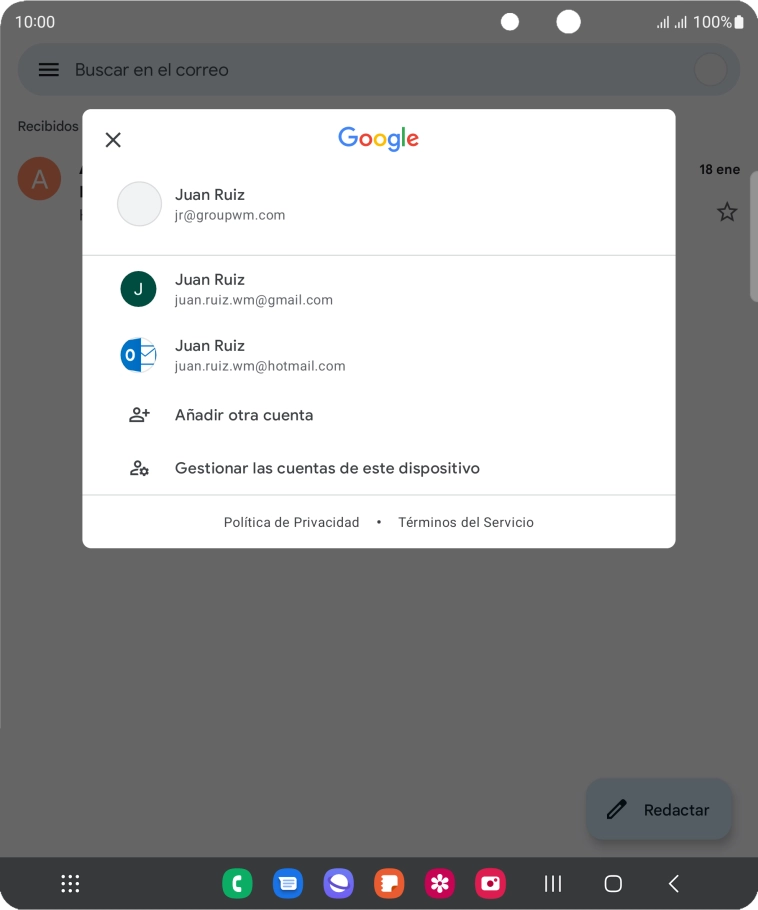Launch the green Phone app
Screen dimensions: 758x910
coord(237,883)
